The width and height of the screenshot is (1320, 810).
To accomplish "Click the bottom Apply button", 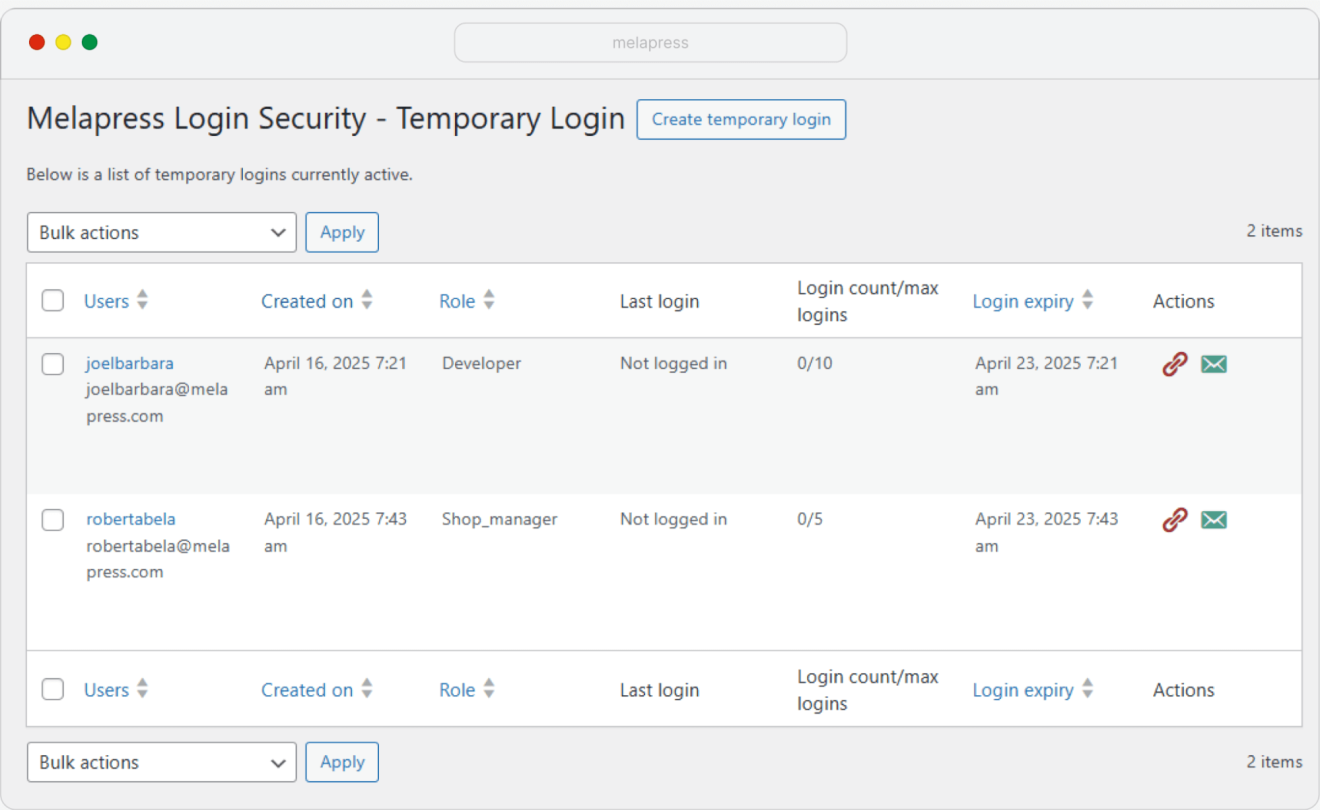I will click(342, 762).
